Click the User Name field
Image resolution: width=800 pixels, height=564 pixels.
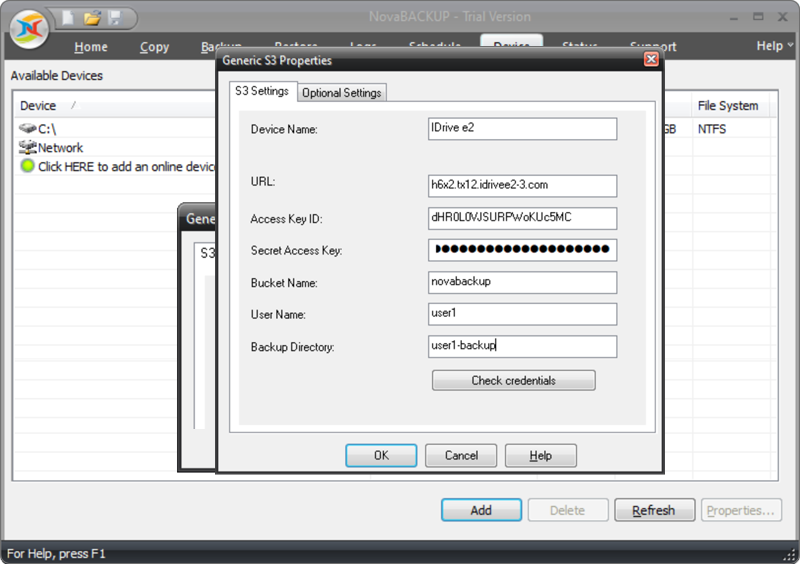pos(522,314)
